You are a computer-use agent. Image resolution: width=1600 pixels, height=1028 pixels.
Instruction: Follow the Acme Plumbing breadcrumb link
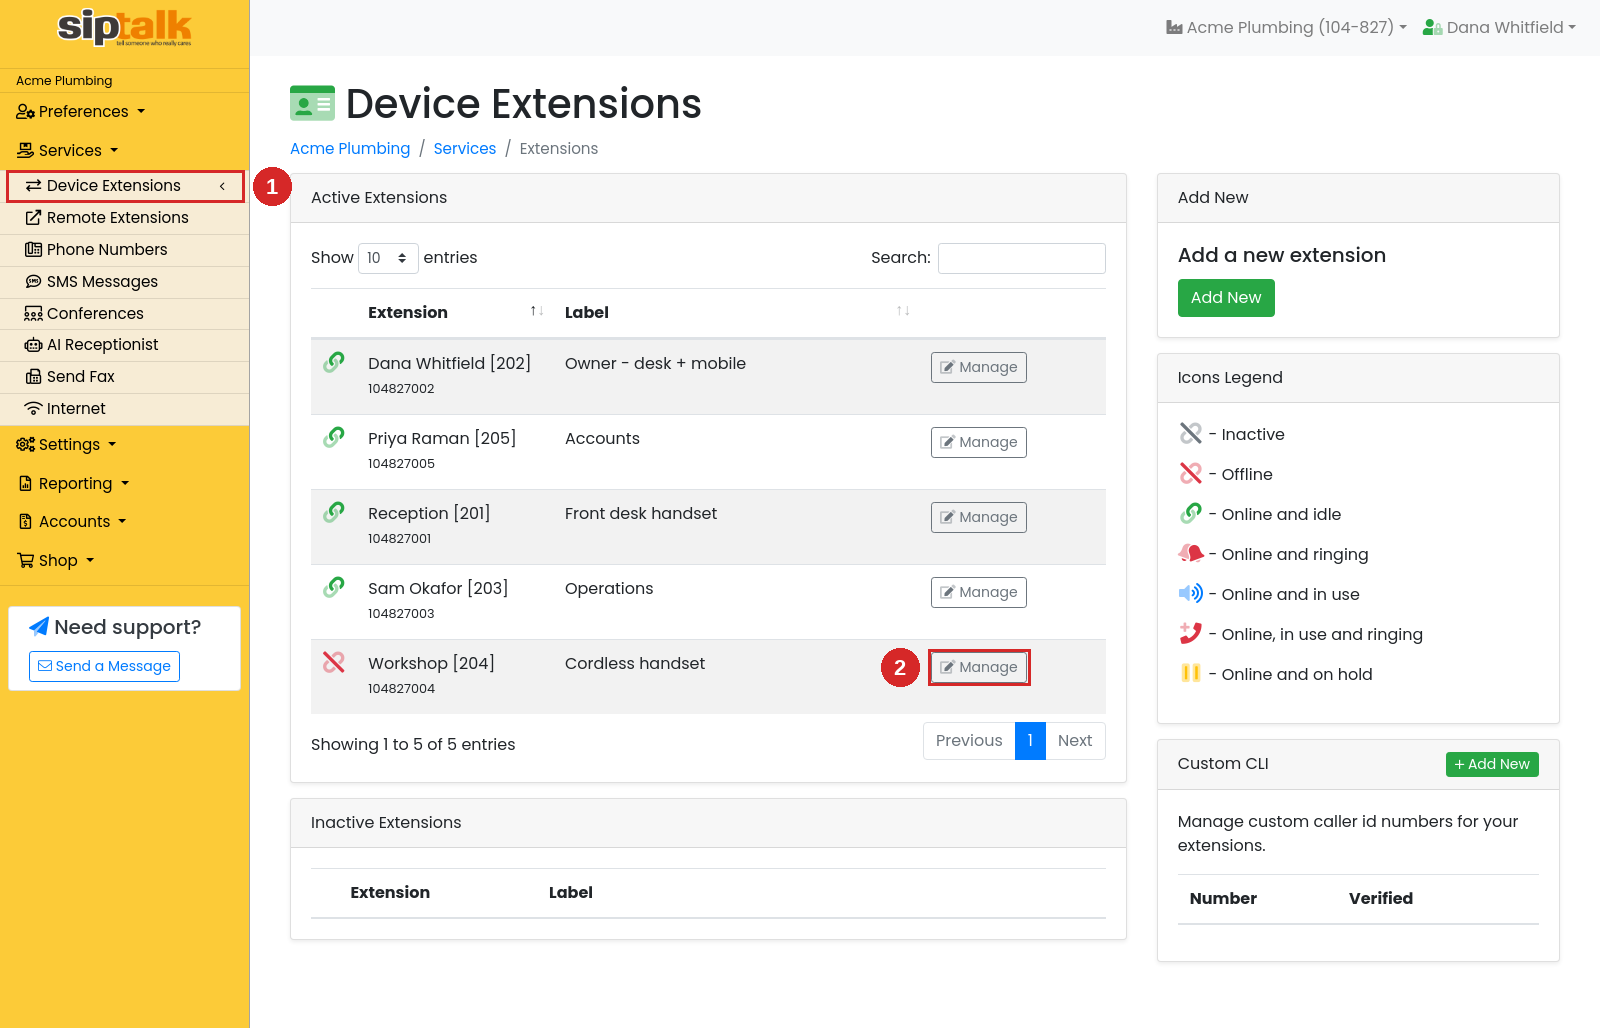pyautogui.click(x=350, y=149)
